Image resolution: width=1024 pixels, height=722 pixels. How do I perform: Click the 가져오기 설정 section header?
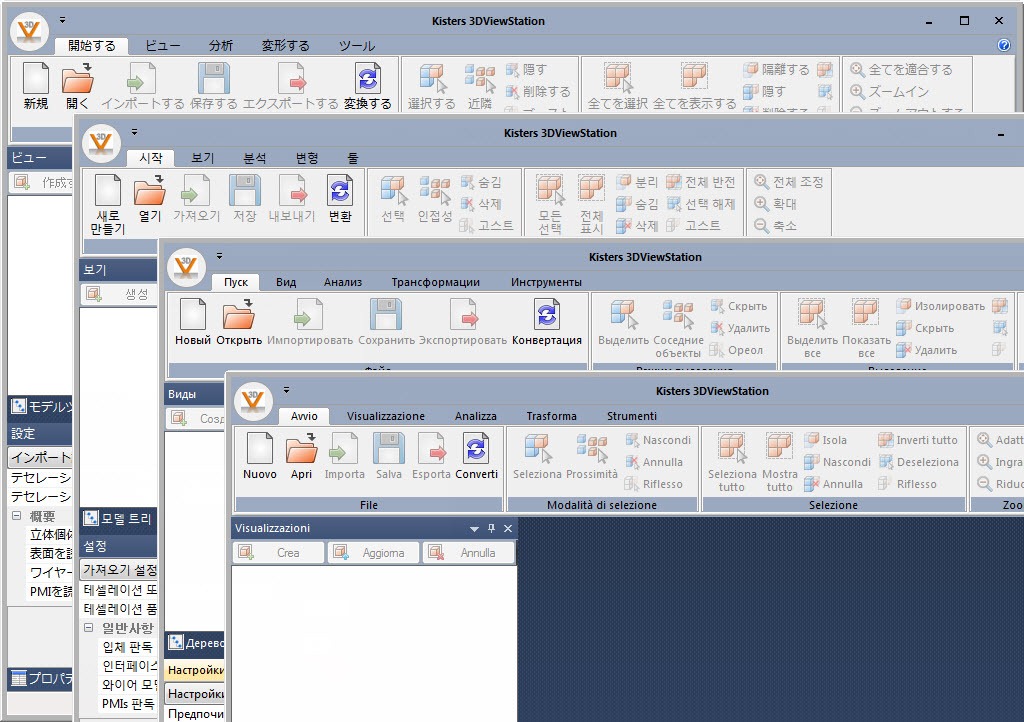point(119,570)
